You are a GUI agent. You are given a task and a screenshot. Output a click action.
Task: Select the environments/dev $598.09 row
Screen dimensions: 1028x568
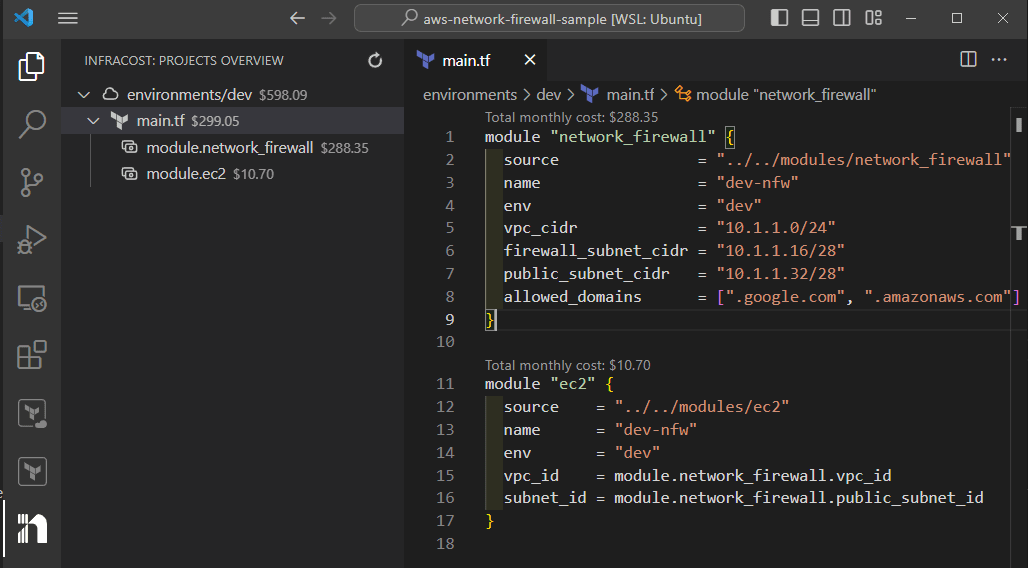click(233, 95)
